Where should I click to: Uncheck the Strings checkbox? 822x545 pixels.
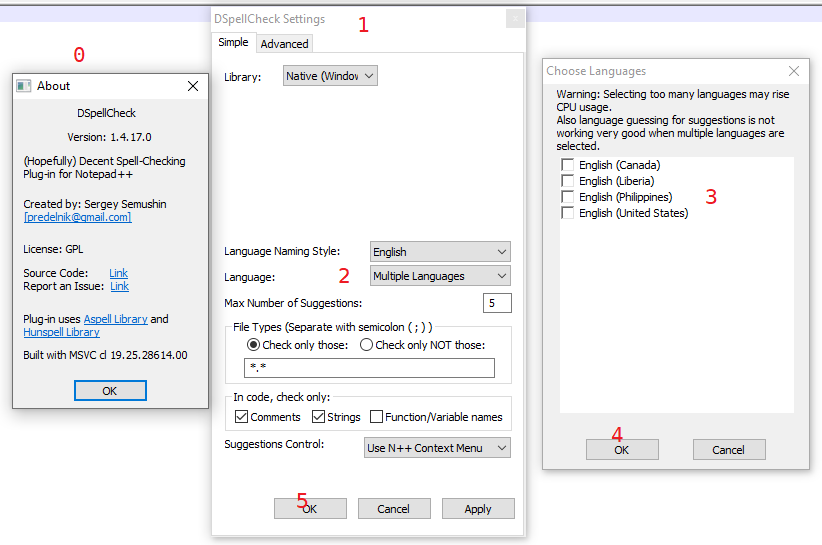pyautogui.click(x=318, y=417)
